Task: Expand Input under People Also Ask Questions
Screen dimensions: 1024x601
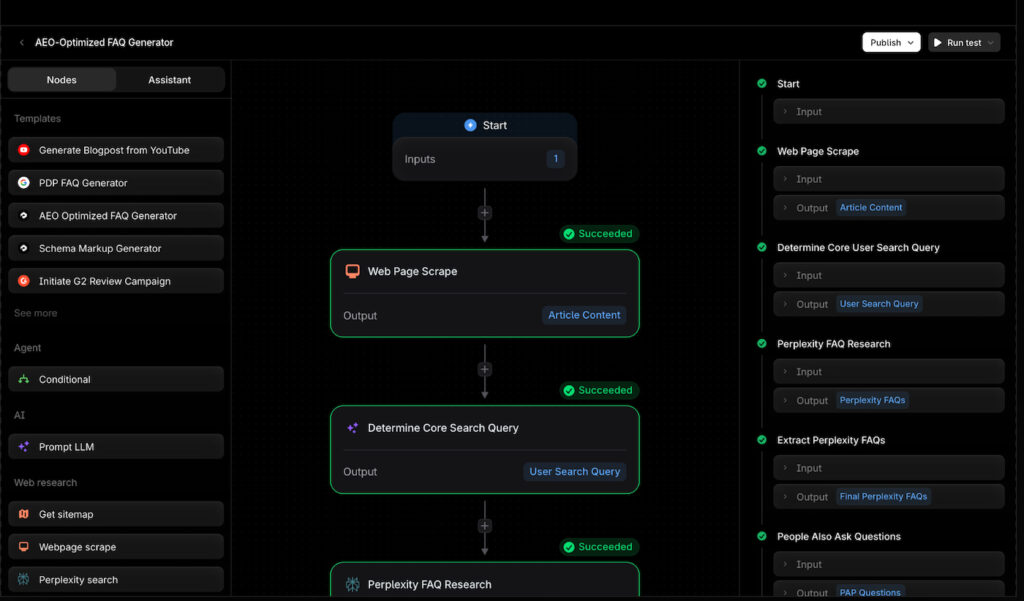Action: 889,564
